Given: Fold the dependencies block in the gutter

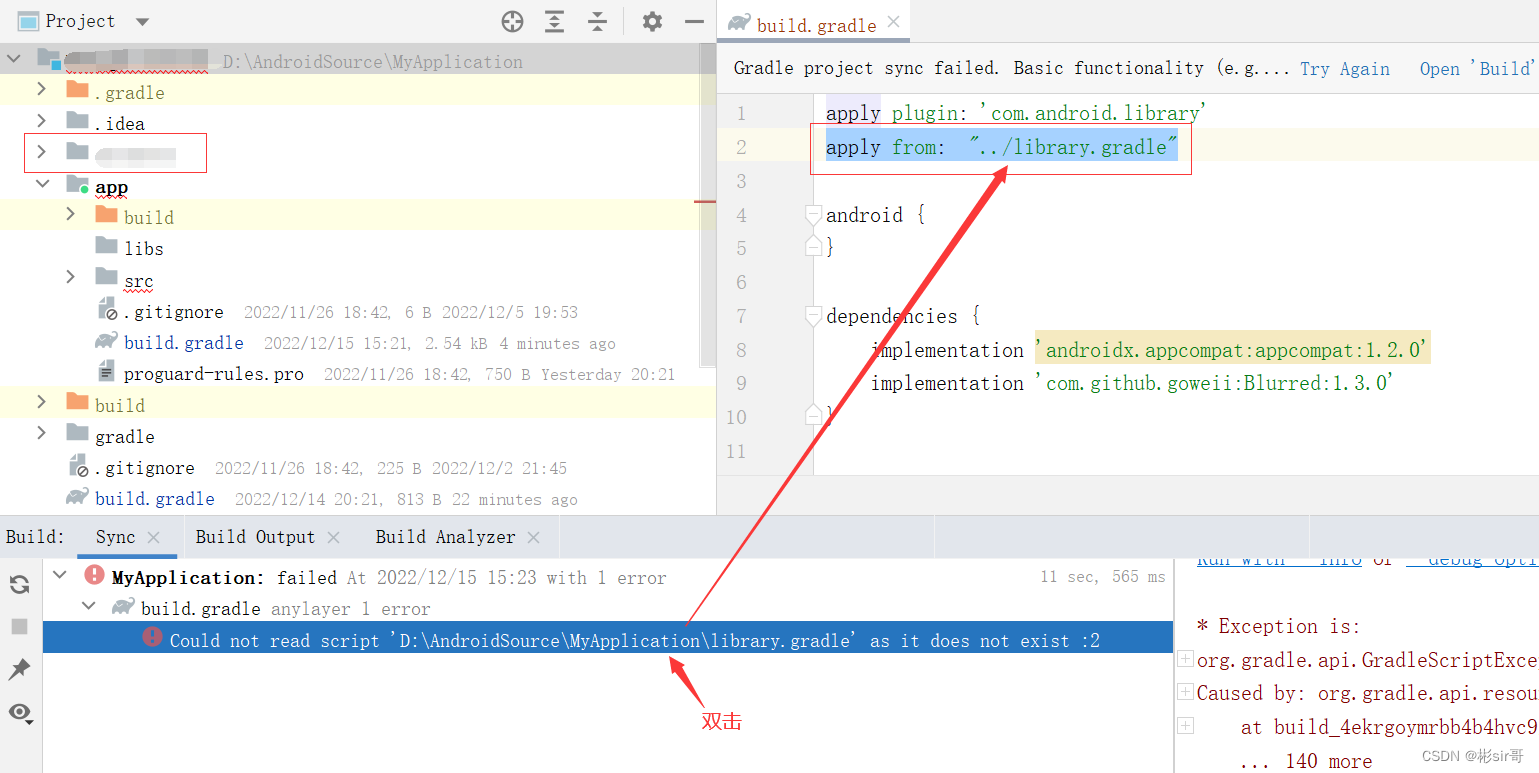Looking at the screenshot, I should tap(811, 315).
